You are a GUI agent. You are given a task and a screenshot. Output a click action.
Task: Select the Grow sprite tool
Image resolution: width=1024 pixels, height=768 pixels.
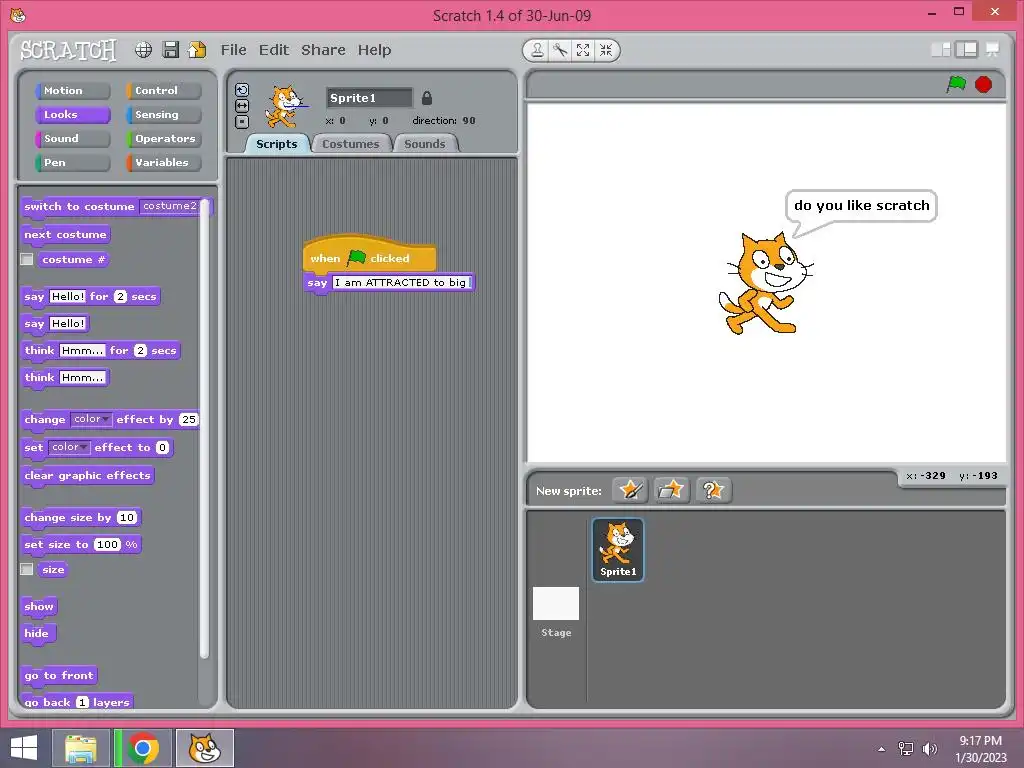(583, 50)
